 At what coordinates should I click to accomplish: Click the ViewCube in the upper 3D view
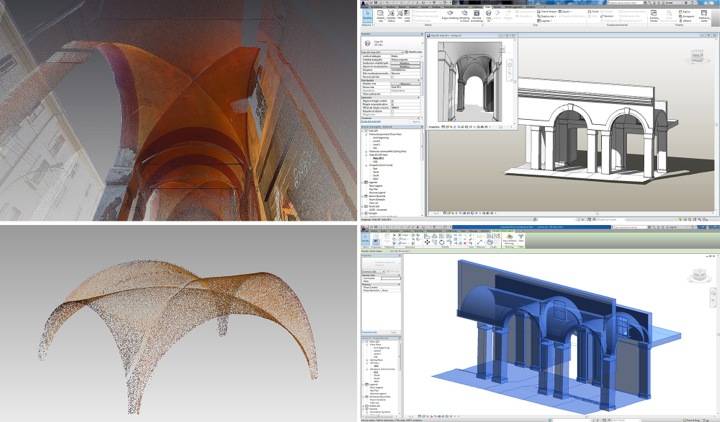coord(698,57)
